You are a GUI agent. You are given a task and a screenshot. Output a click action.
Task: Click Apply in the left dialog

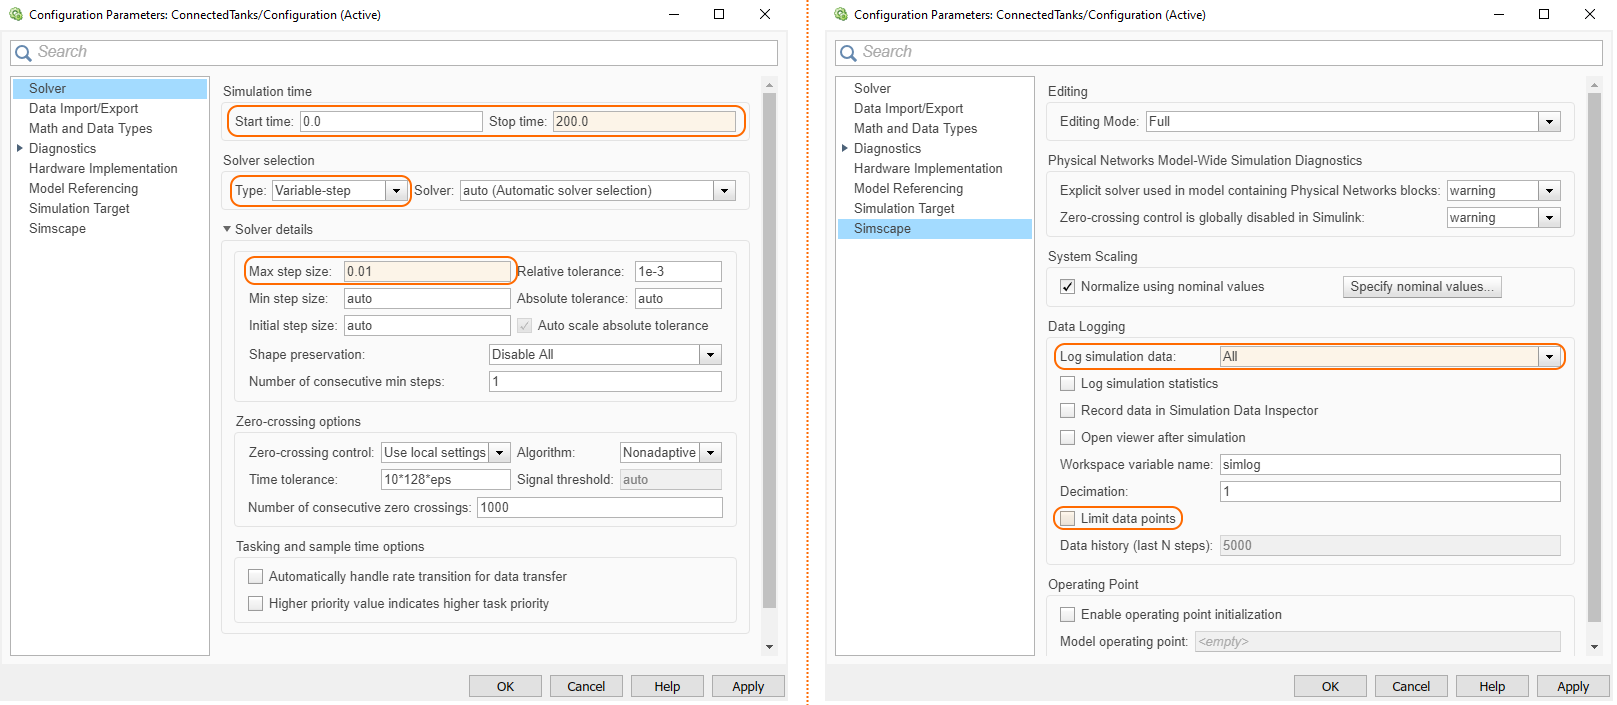(747, 686)
